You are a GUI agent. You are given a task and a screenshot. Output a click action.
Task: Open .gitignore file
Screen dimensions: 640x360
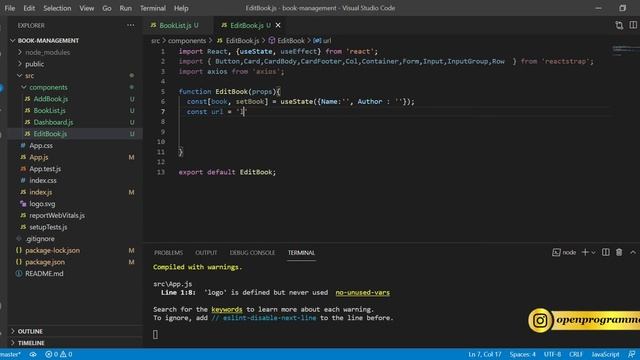(x=40, y=238)
